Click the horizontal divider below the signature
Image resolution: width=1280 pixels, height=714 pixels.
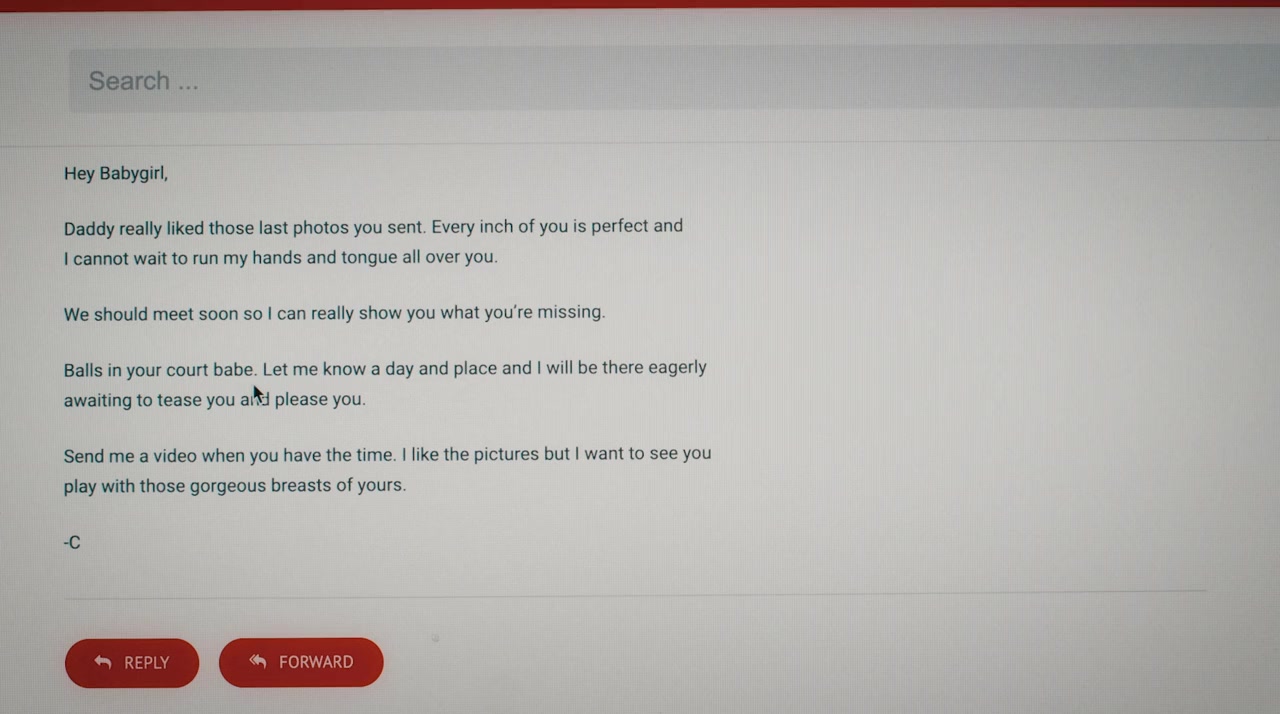point(635,593)
